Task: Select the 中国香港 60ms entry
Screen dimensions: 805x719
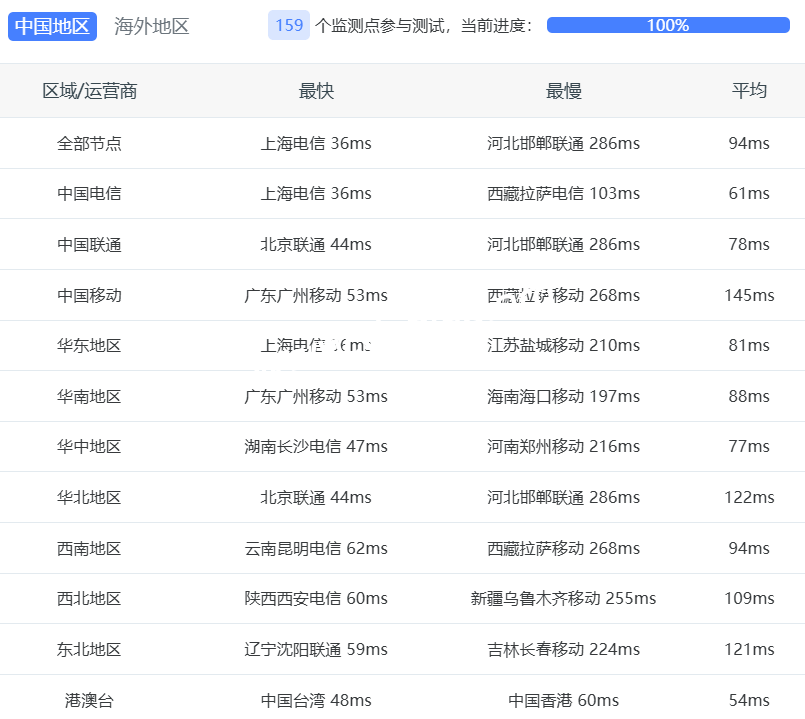Action: click(563, 700)
